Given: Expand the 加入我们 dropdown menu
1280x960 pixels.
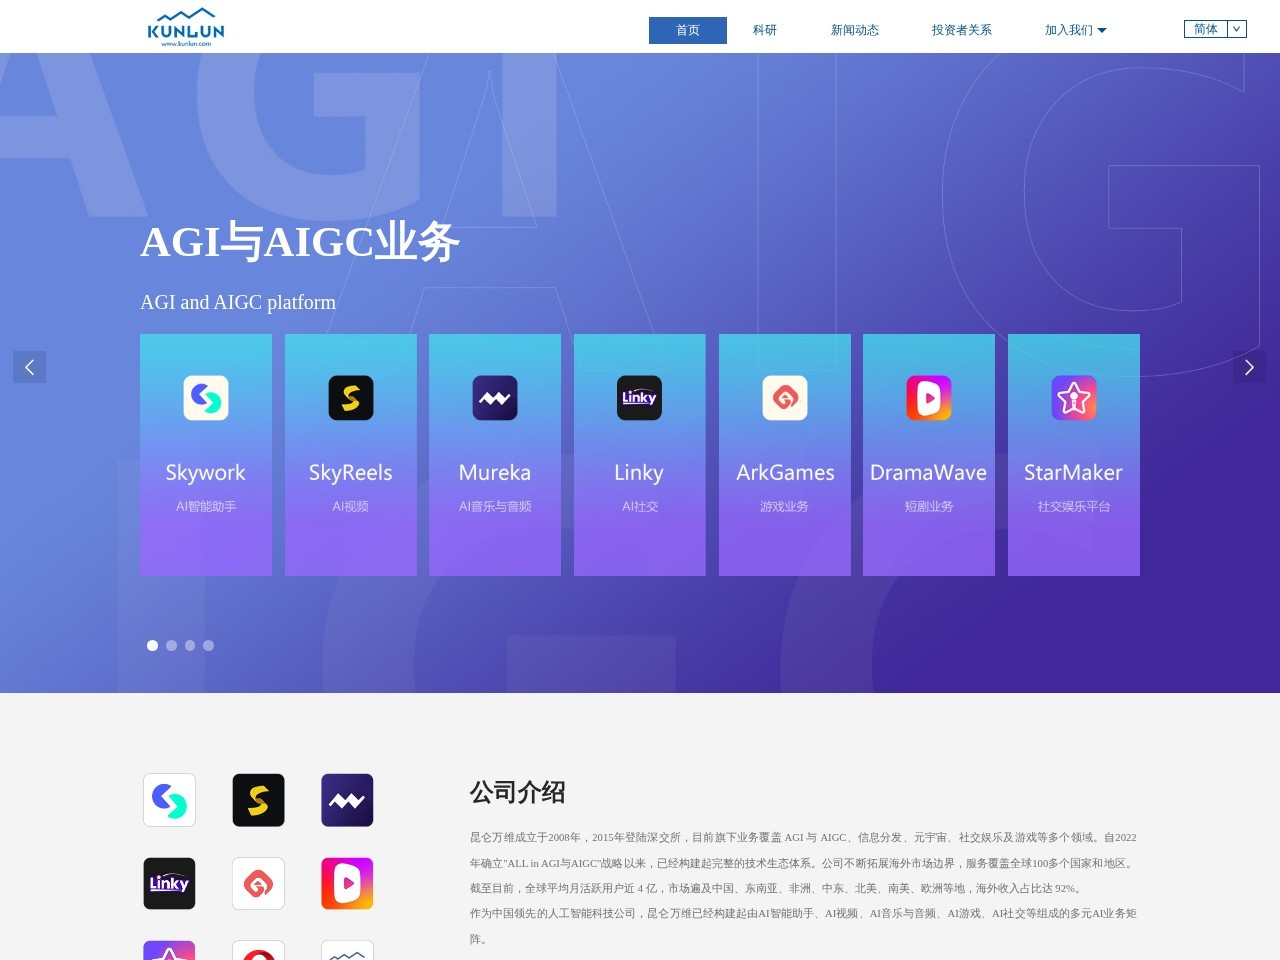Looking at the screenshot, I should (x=1075, y=30).
